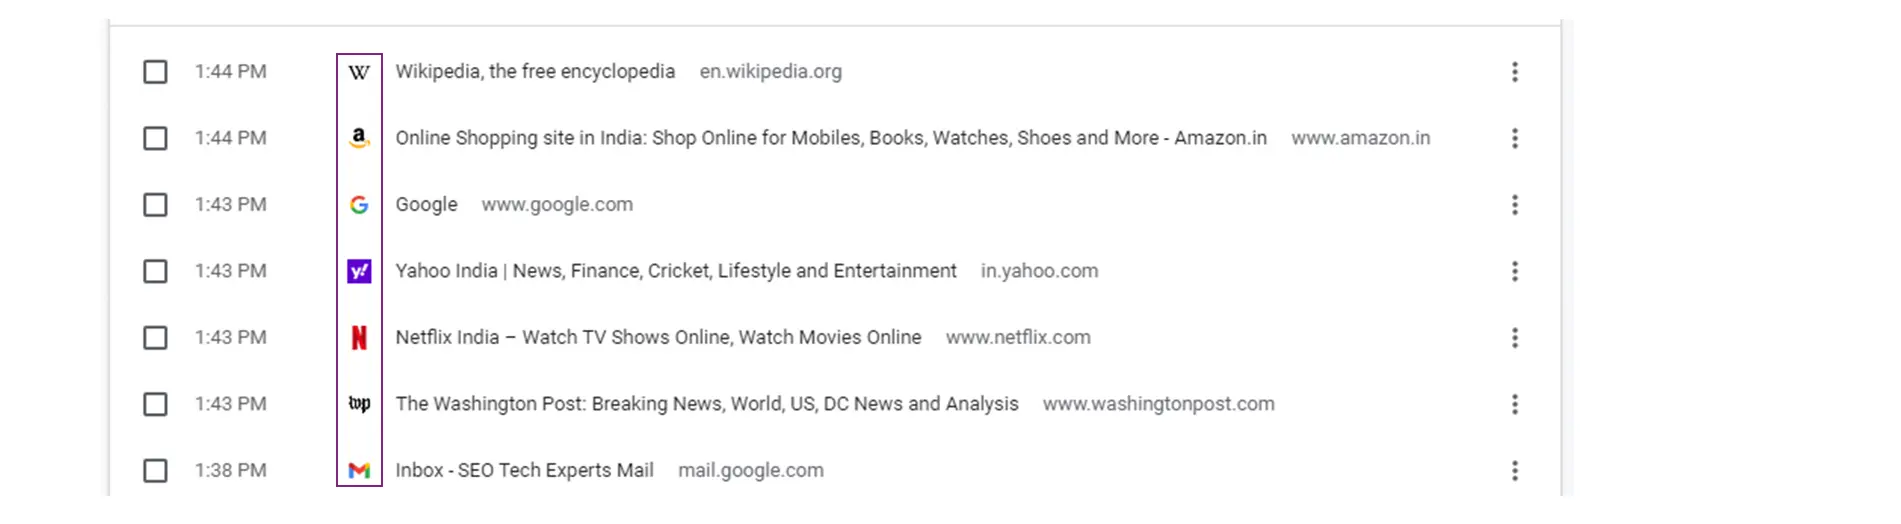Open more actions for Wikipedia entry
1901x524 pixels.
(x=1515, y=72)
